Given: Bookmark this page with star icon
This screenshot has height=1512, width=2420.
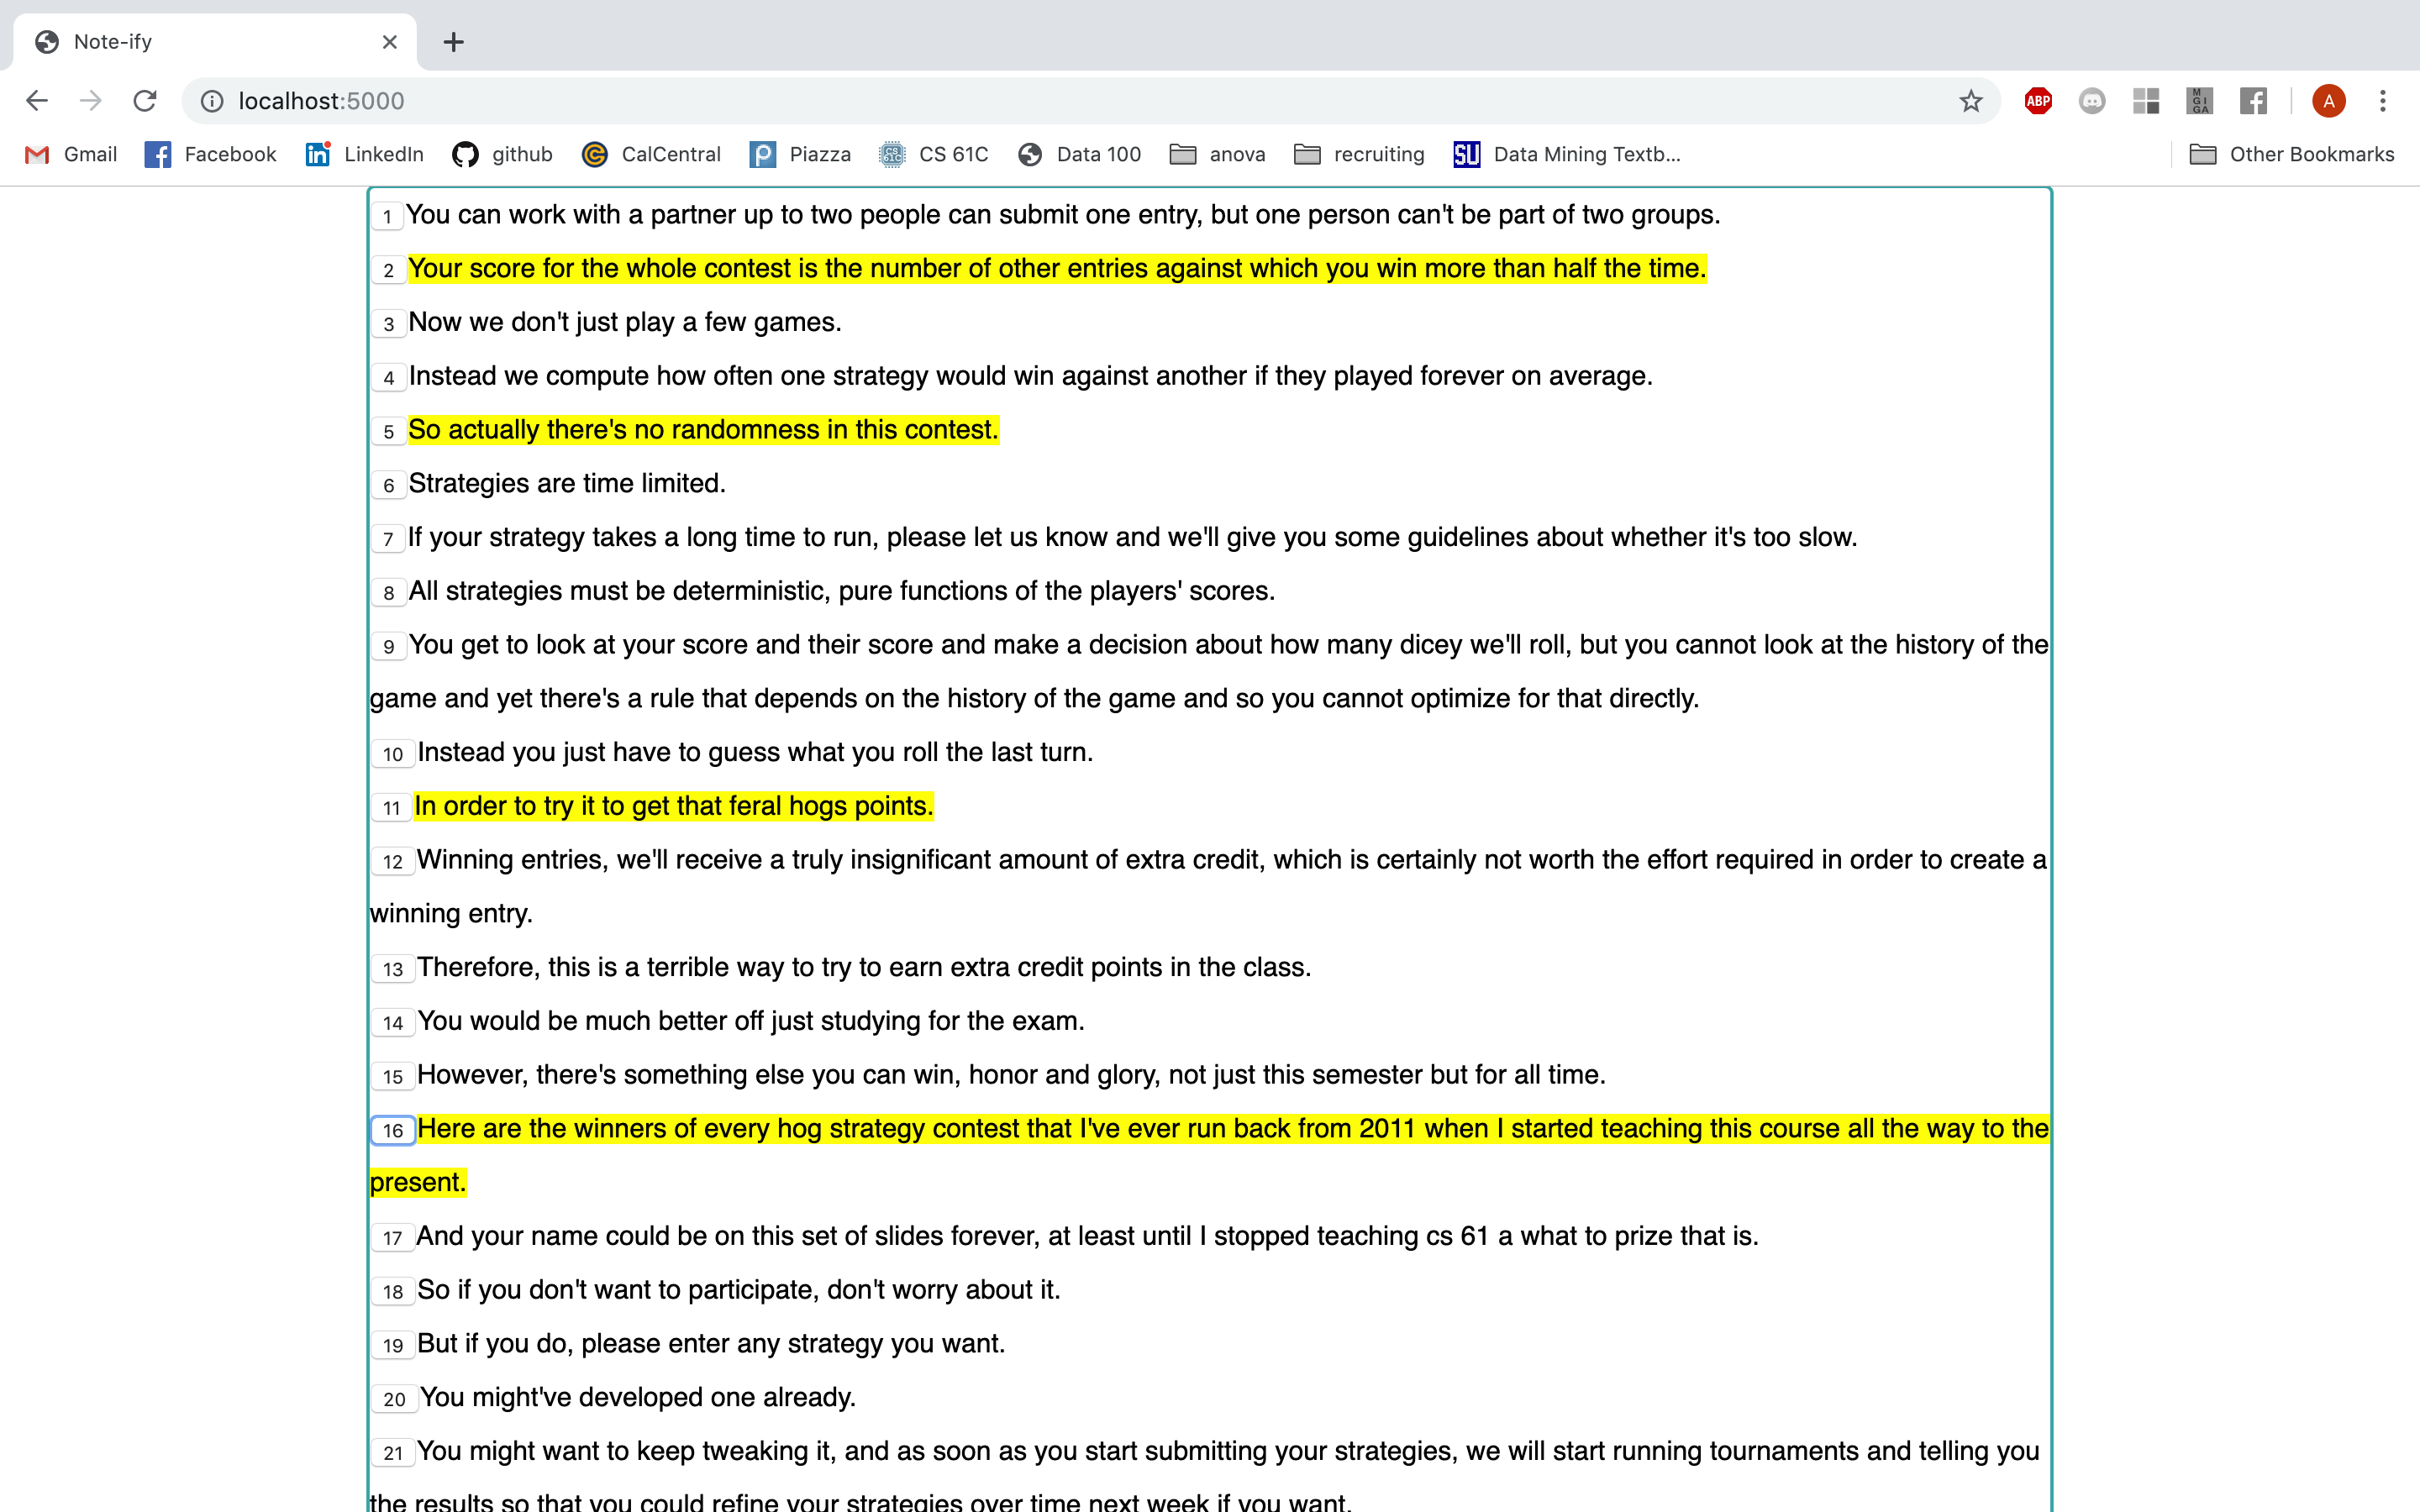Looking at the screenshot, I should coord(1970,101).
